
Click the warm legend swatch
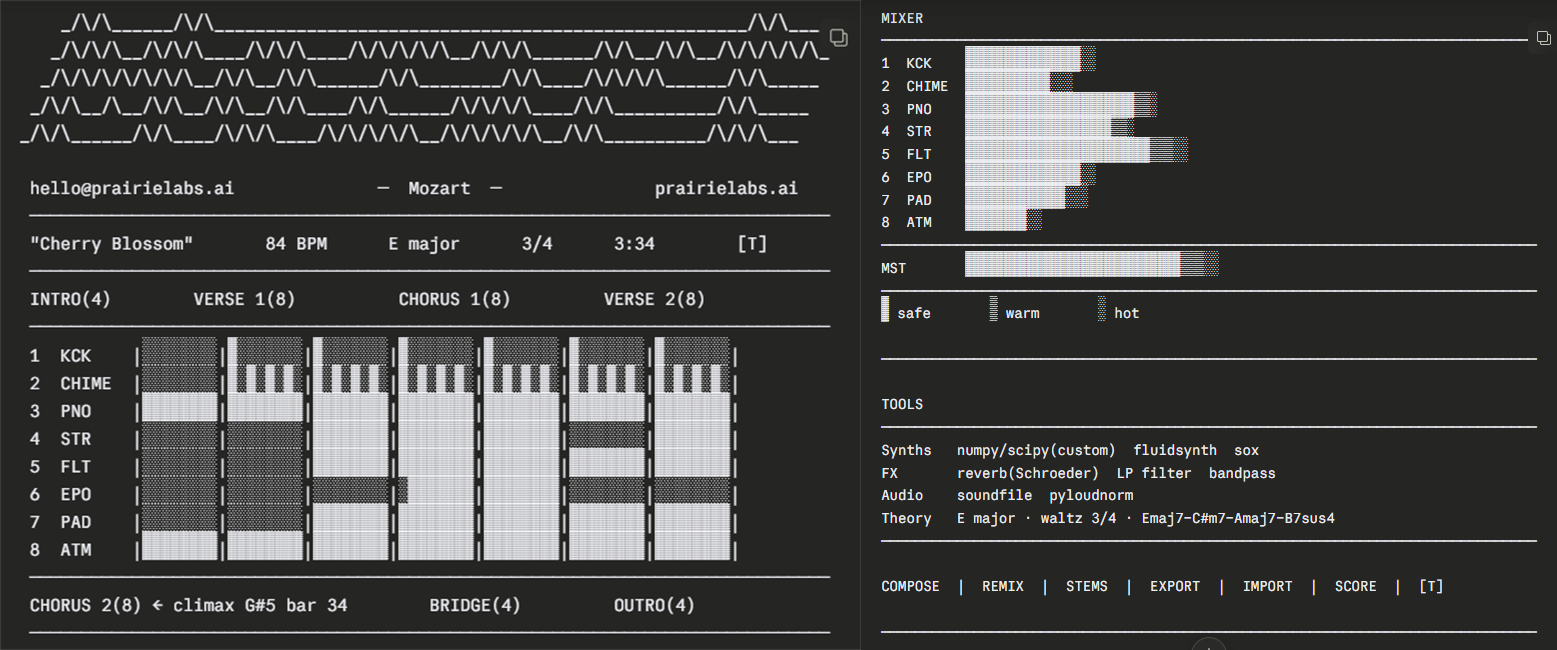click(x=993, y=309)
